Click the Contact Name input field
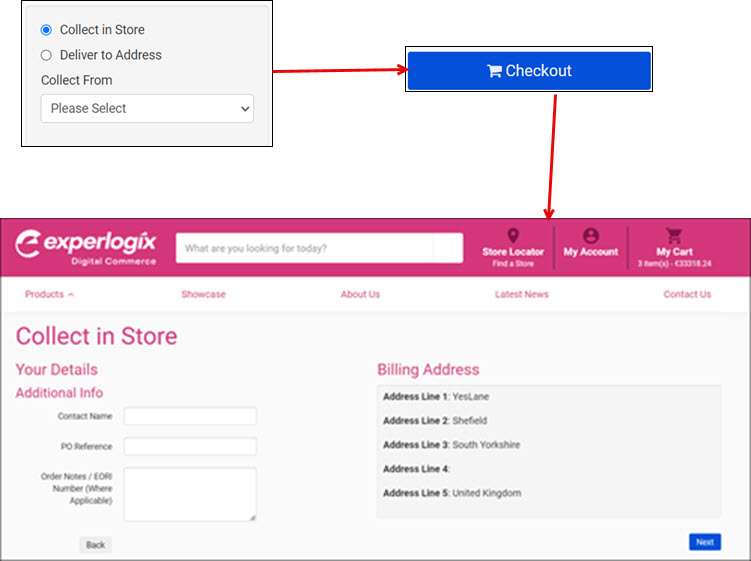Screen dimensions: 751x561 tap(190, 416)
